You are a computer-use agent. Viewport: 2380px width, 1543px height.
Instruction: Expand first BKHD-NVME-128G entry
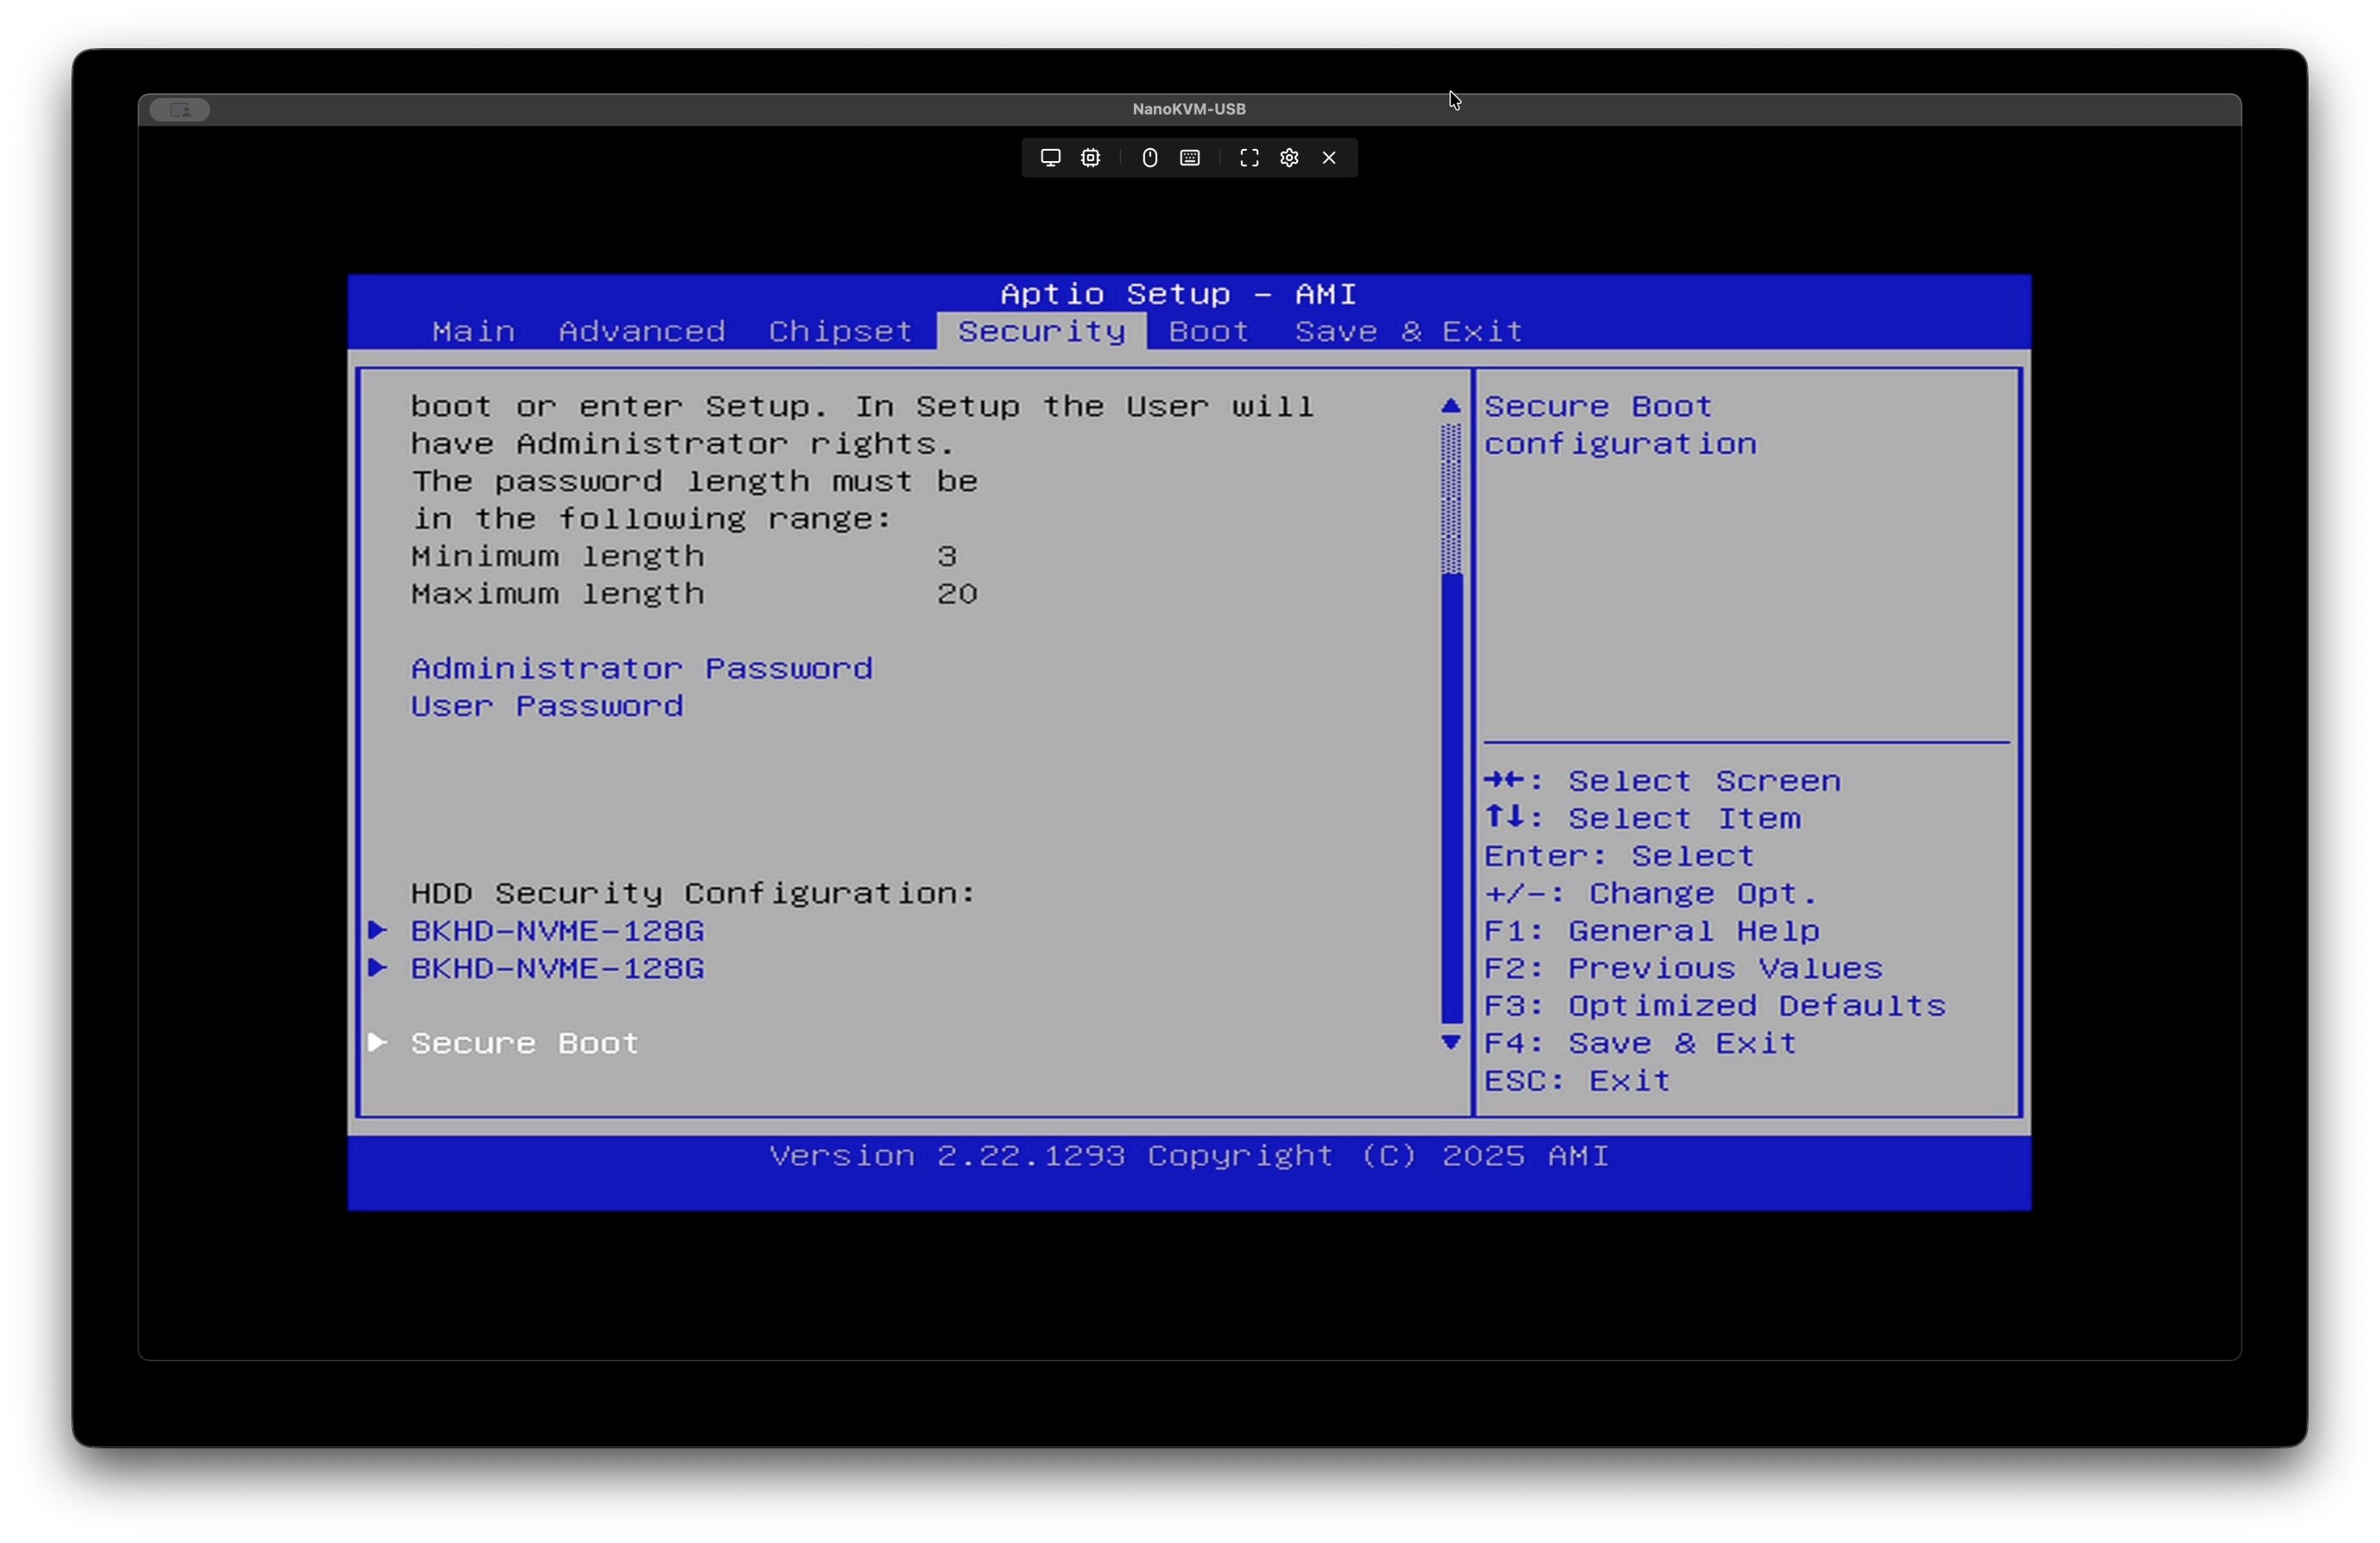click(557, 931)
